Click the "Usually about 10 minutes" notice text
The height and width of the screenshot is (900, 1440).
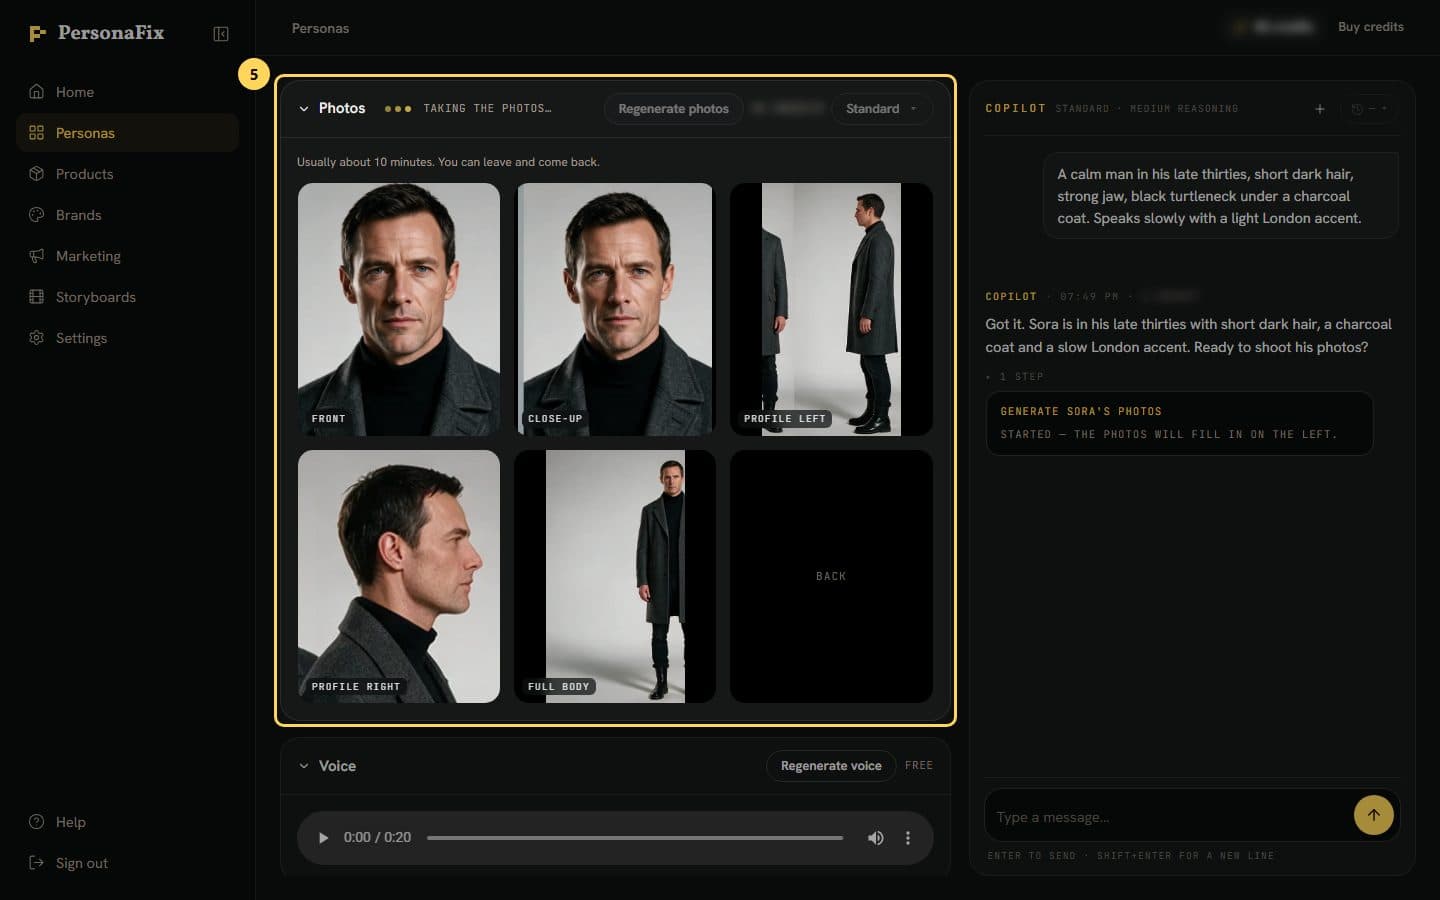coord(448,162)
